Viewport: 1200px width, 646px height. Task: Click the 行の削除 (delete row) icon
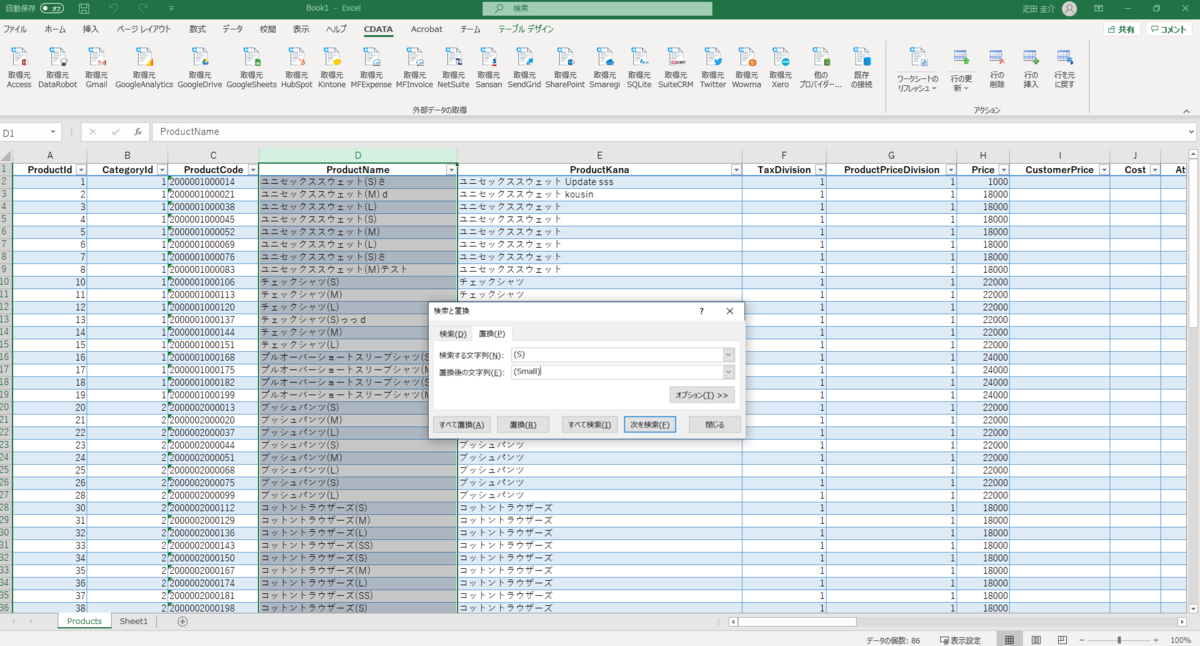(x=996, y=68)
